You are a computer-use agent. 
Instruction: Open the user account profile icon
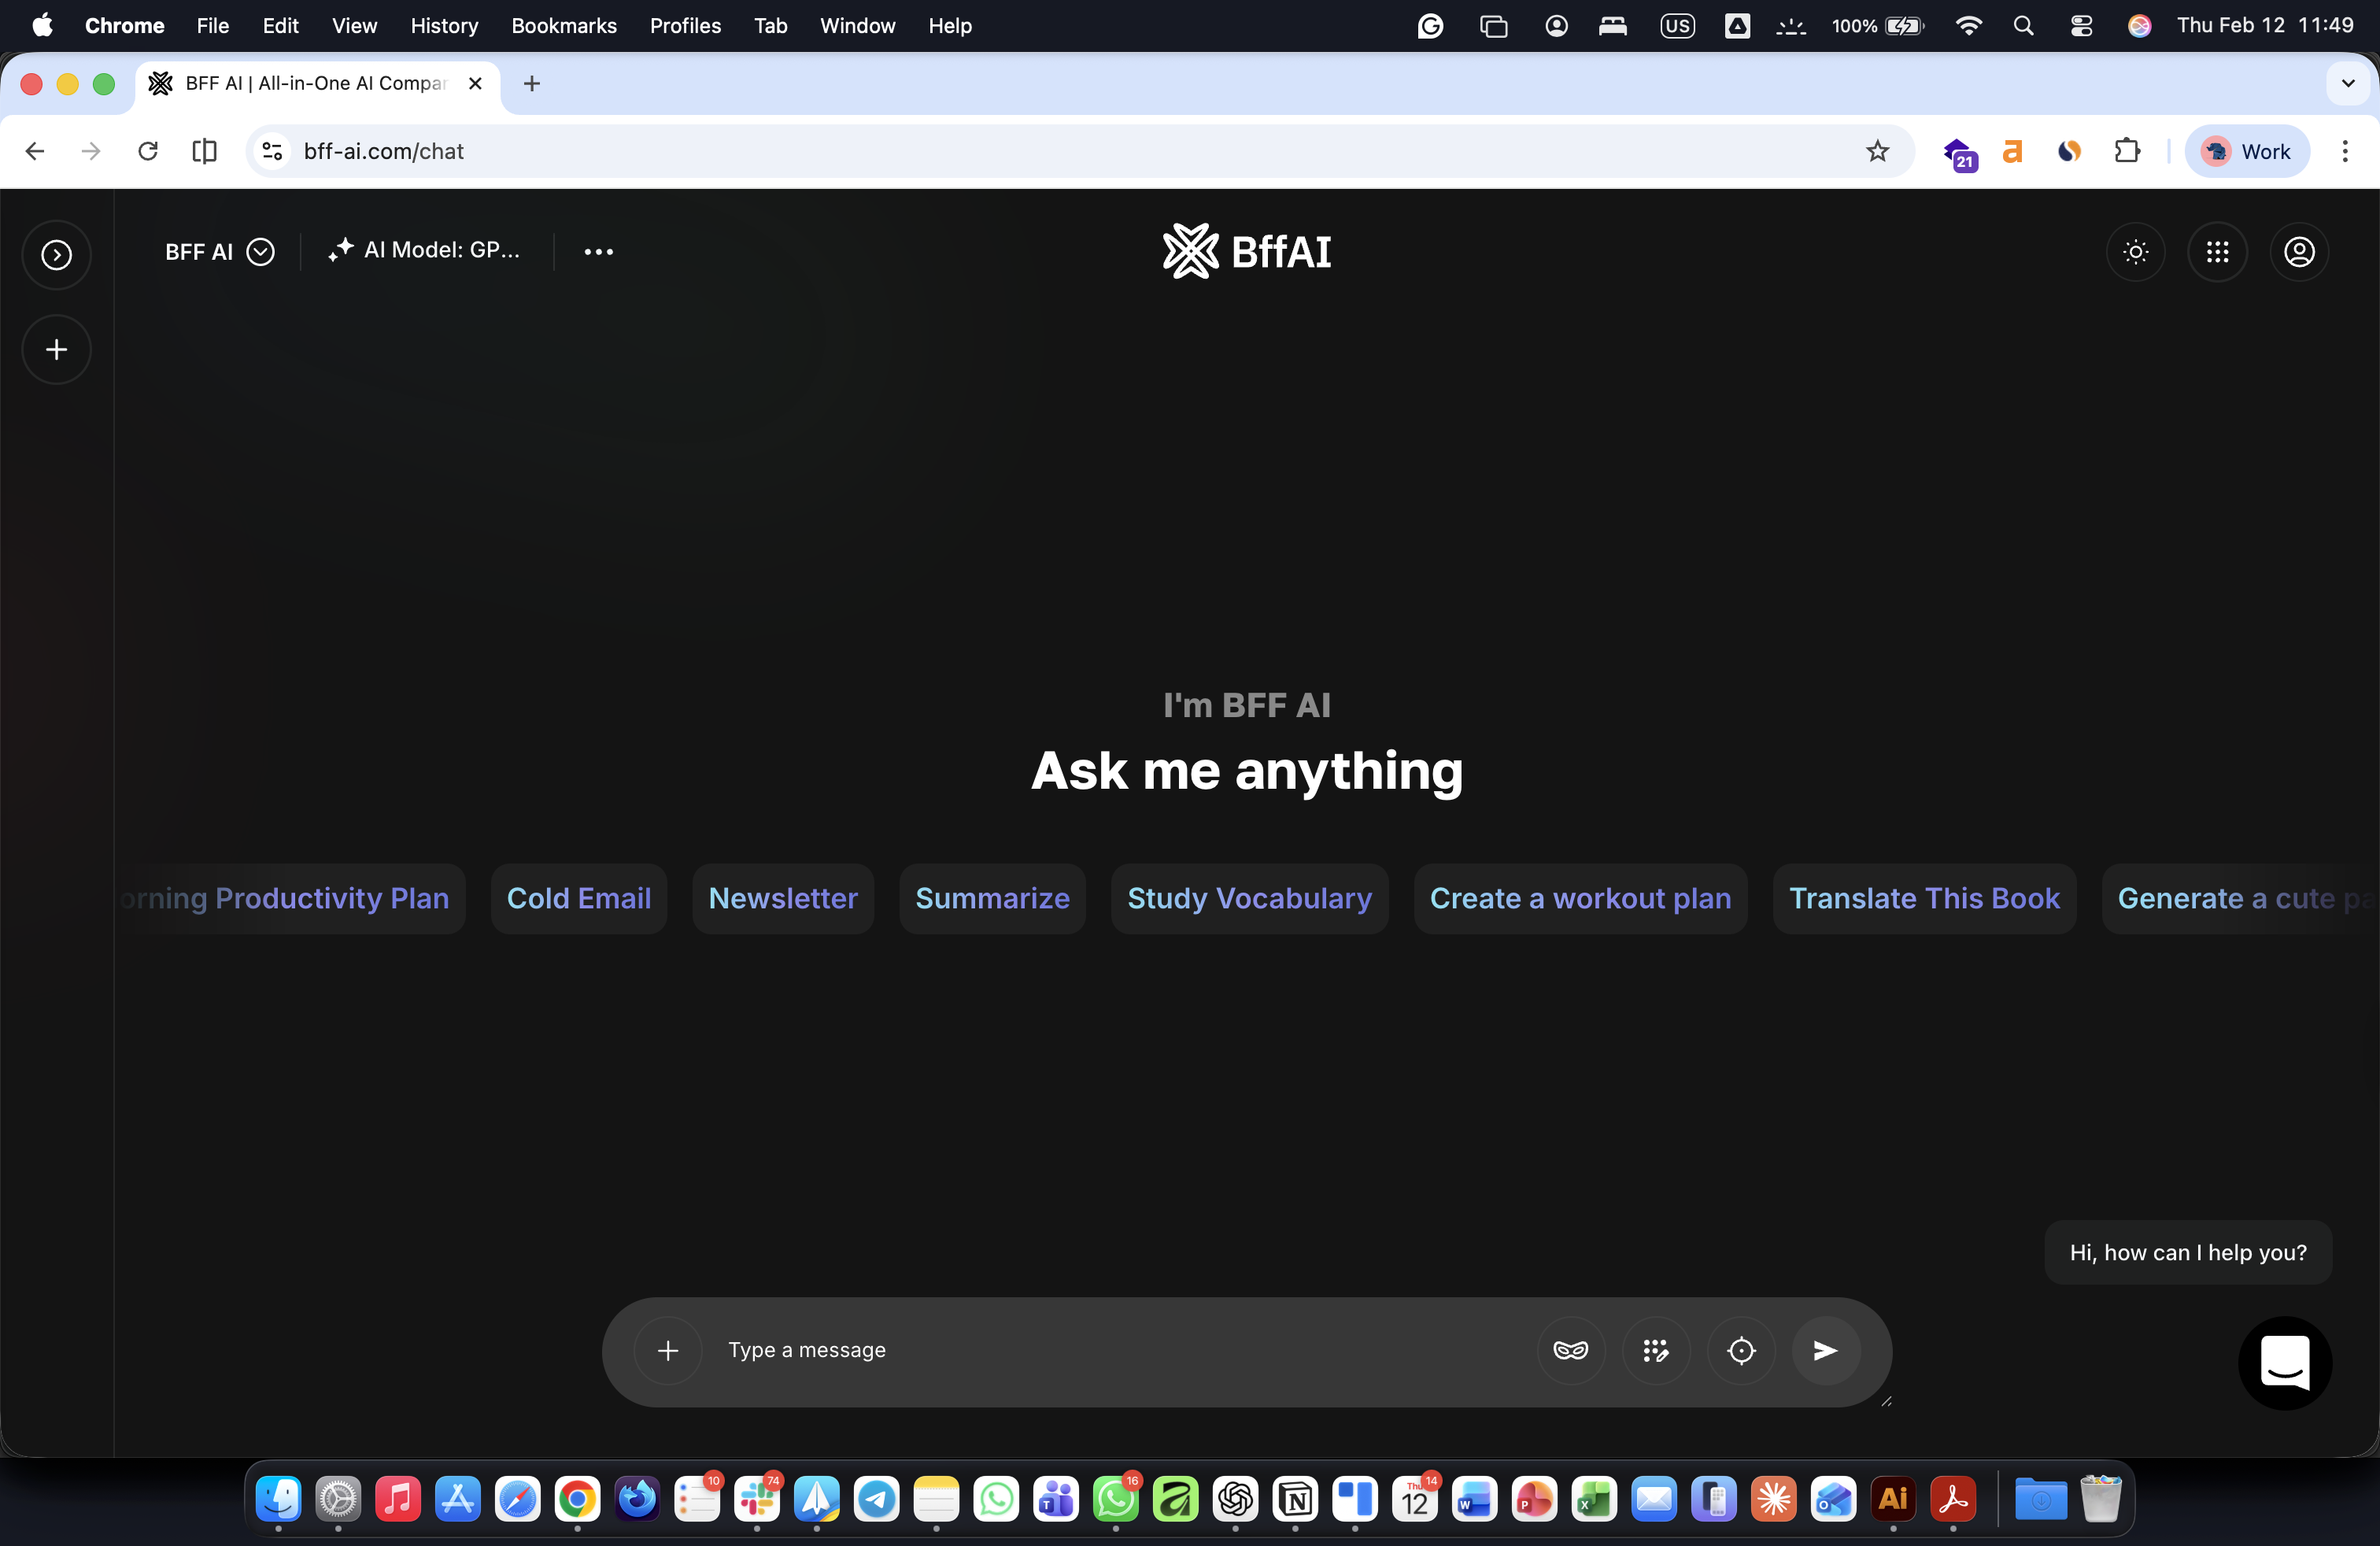[2299, 252]
